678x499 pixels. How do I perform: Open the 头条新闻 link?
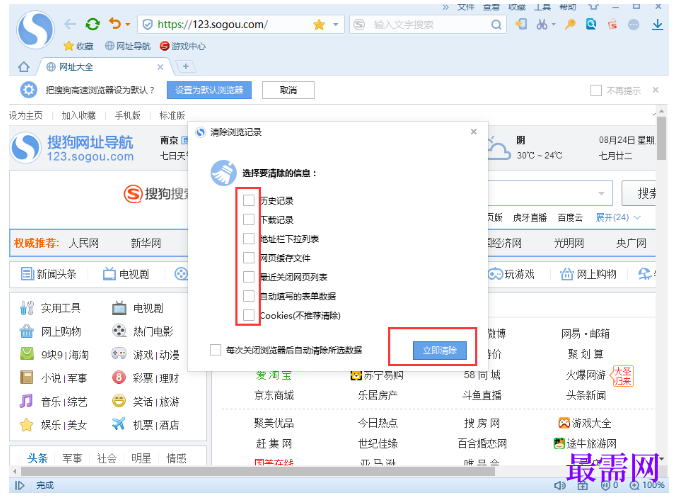coord(586,395)
